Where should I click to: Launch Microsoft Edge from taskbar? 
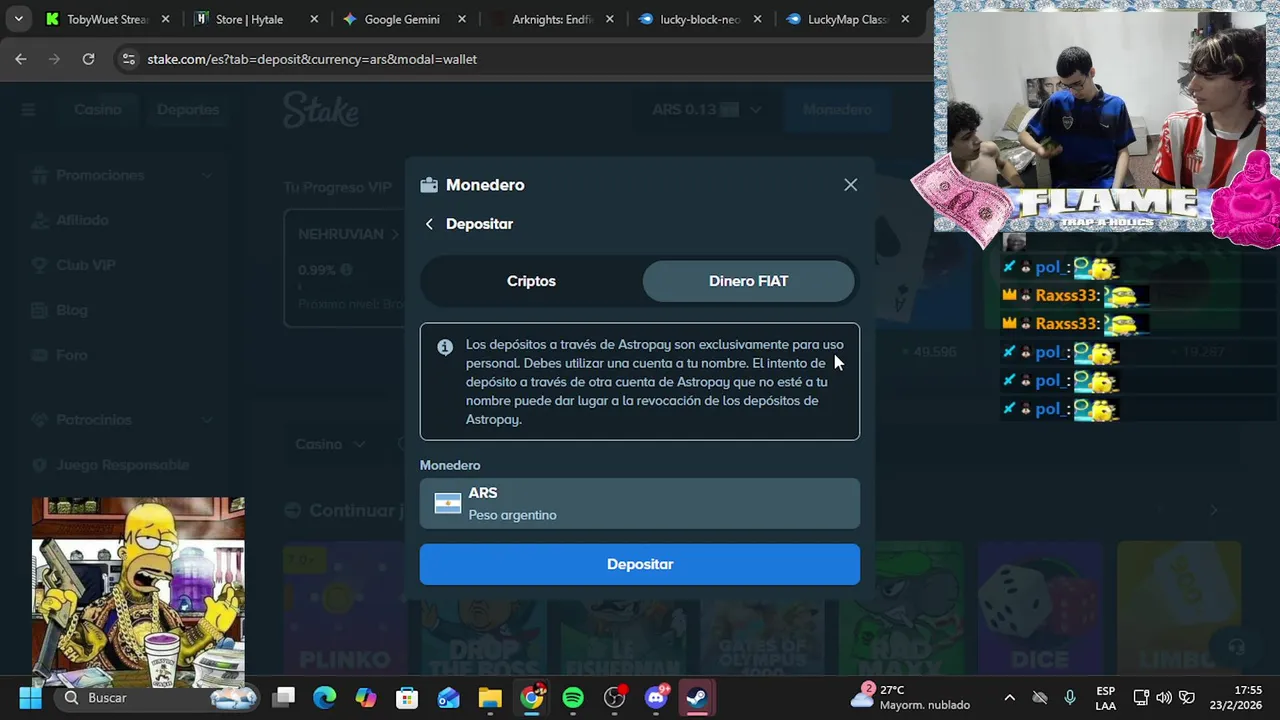pos(325,698)
